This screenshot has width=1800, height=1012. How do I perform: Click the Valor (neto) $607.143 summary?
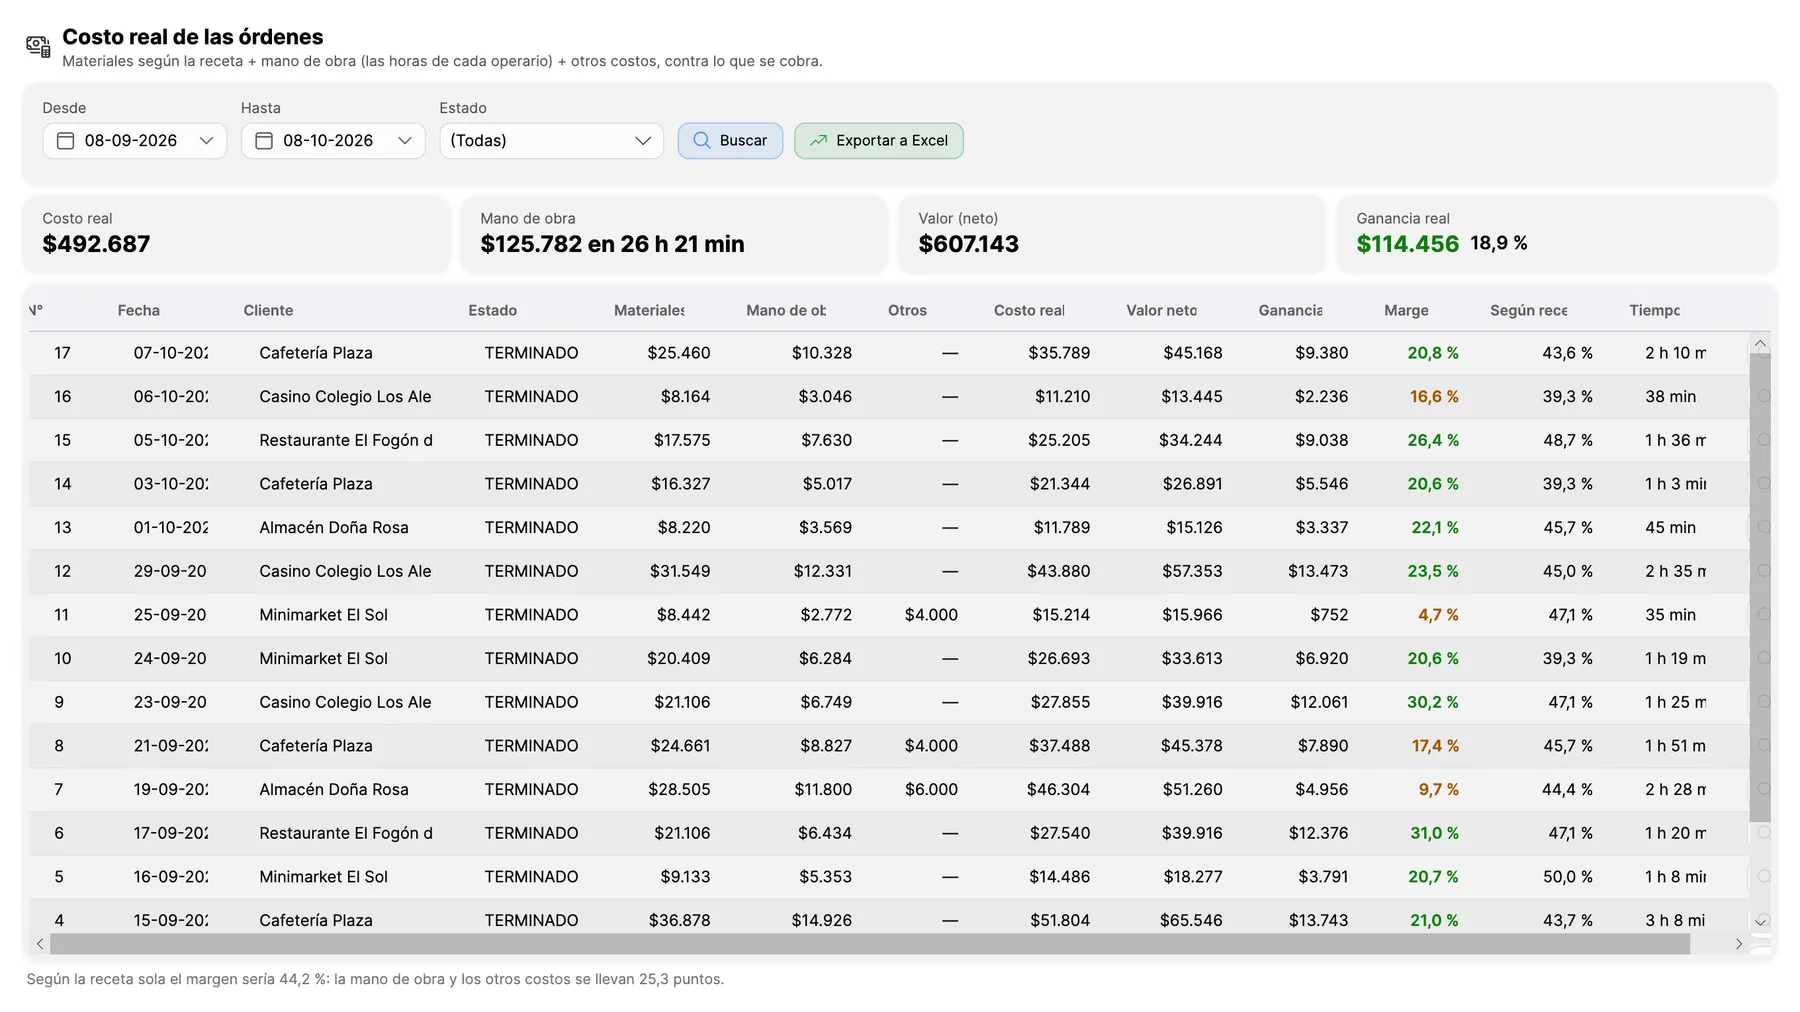968,244
